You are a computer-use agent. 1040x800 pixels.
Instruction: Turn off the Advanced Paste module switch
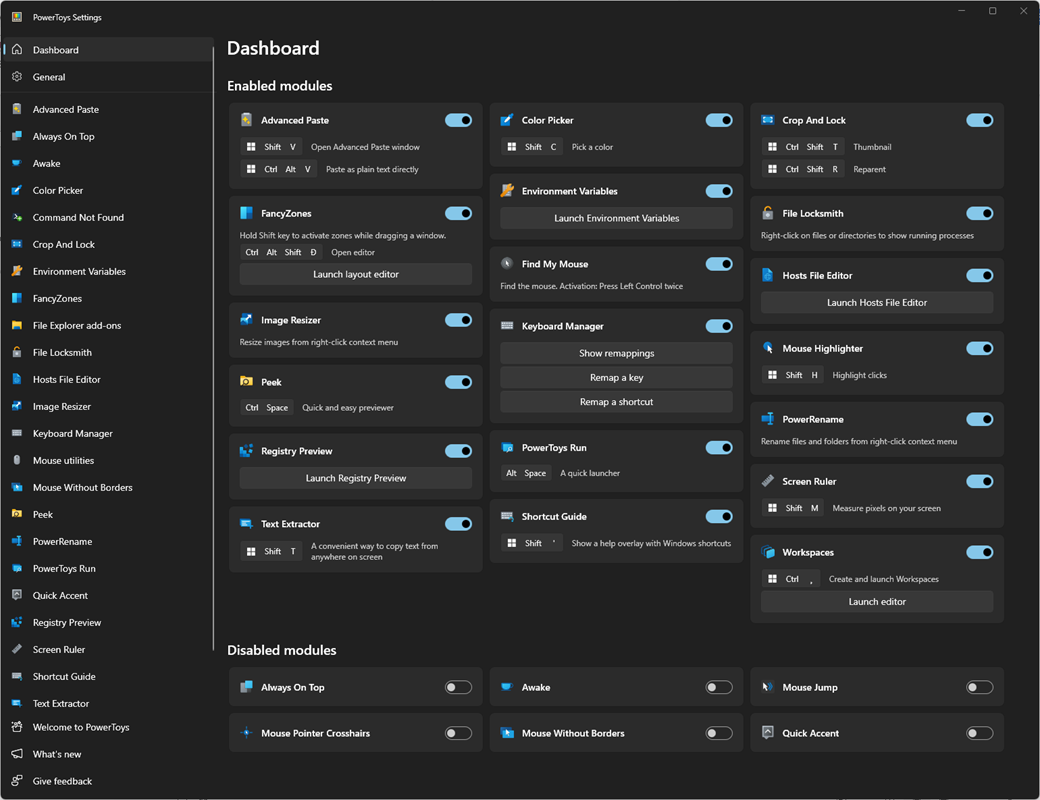(x=458, y=120)
